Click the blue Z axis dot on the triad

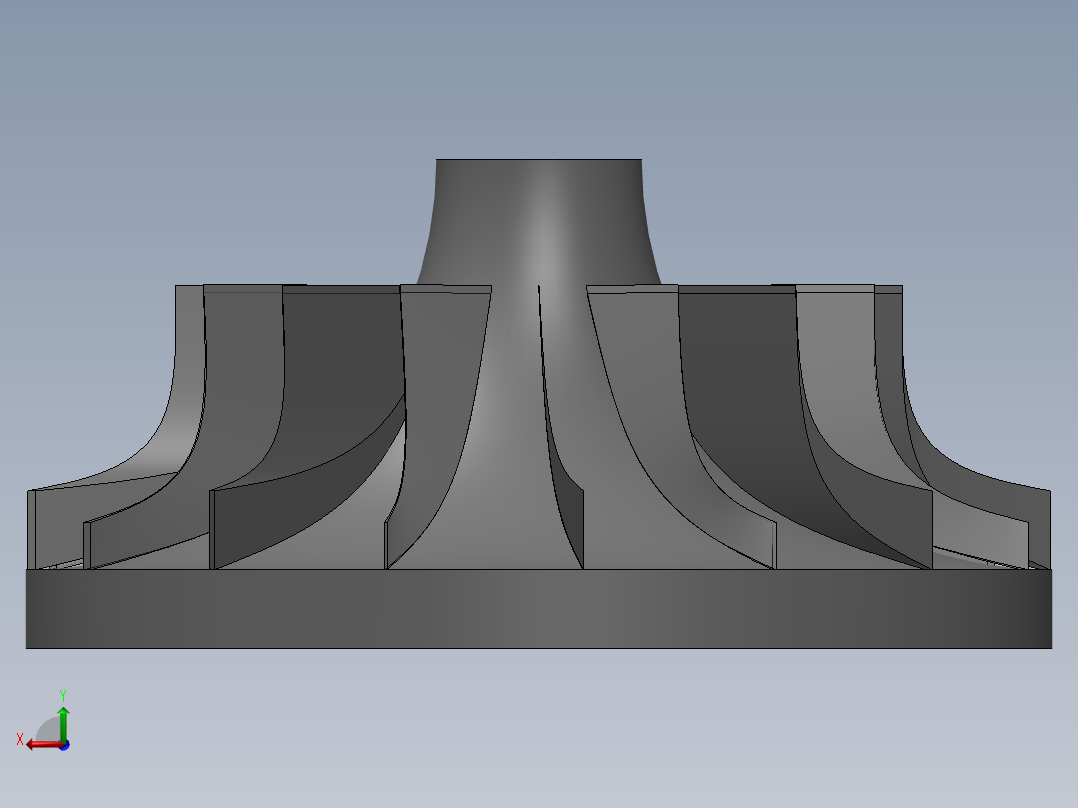point(65,745)
